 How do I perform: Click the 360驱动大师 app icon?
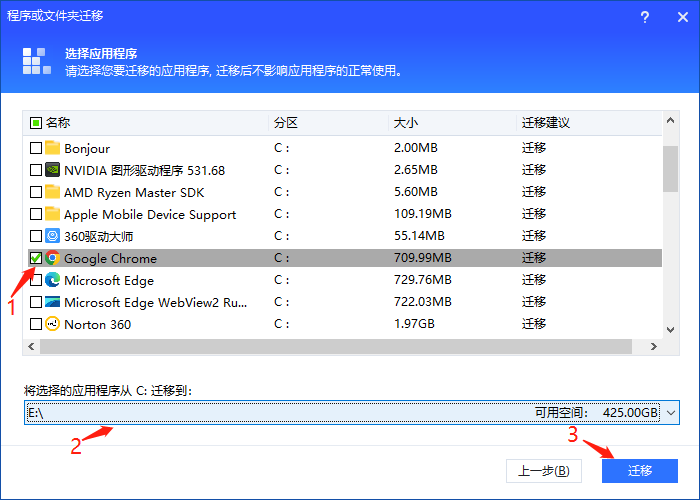click(53, 236)
